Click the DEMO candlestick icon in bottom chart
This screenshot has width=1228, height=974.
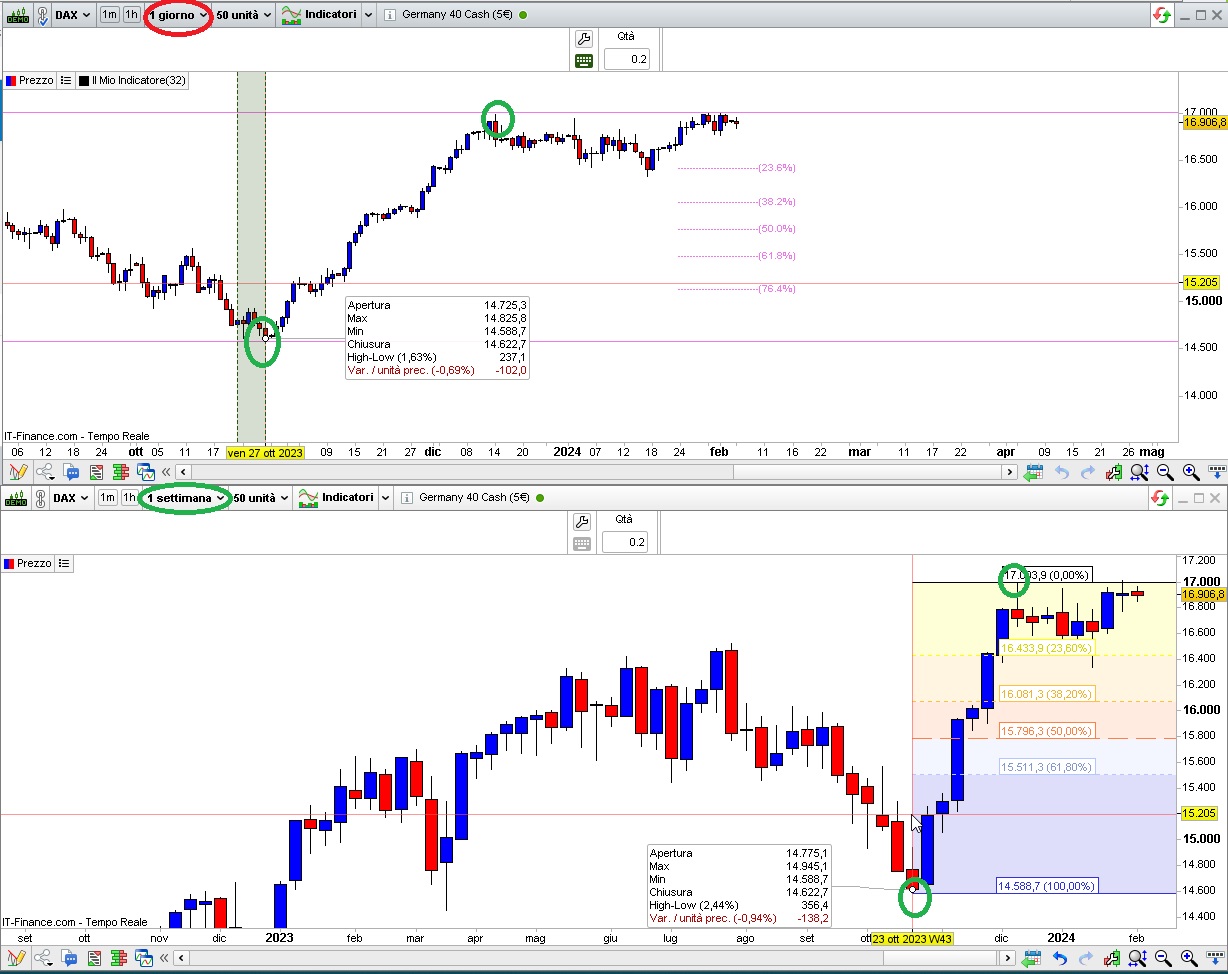(x=17, y=497)
